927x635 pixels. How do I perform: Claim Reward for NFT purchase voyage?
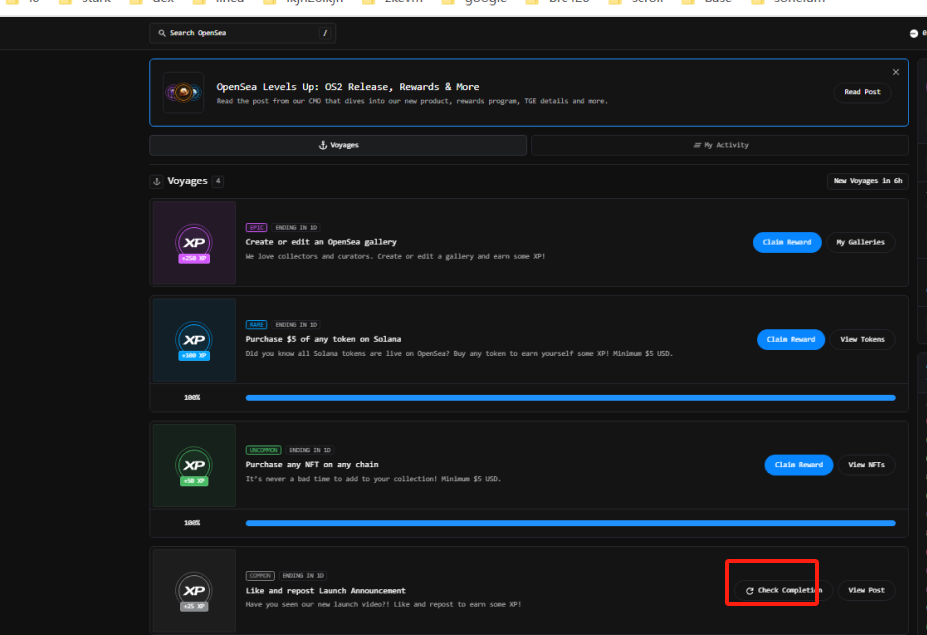pos(799,465)
